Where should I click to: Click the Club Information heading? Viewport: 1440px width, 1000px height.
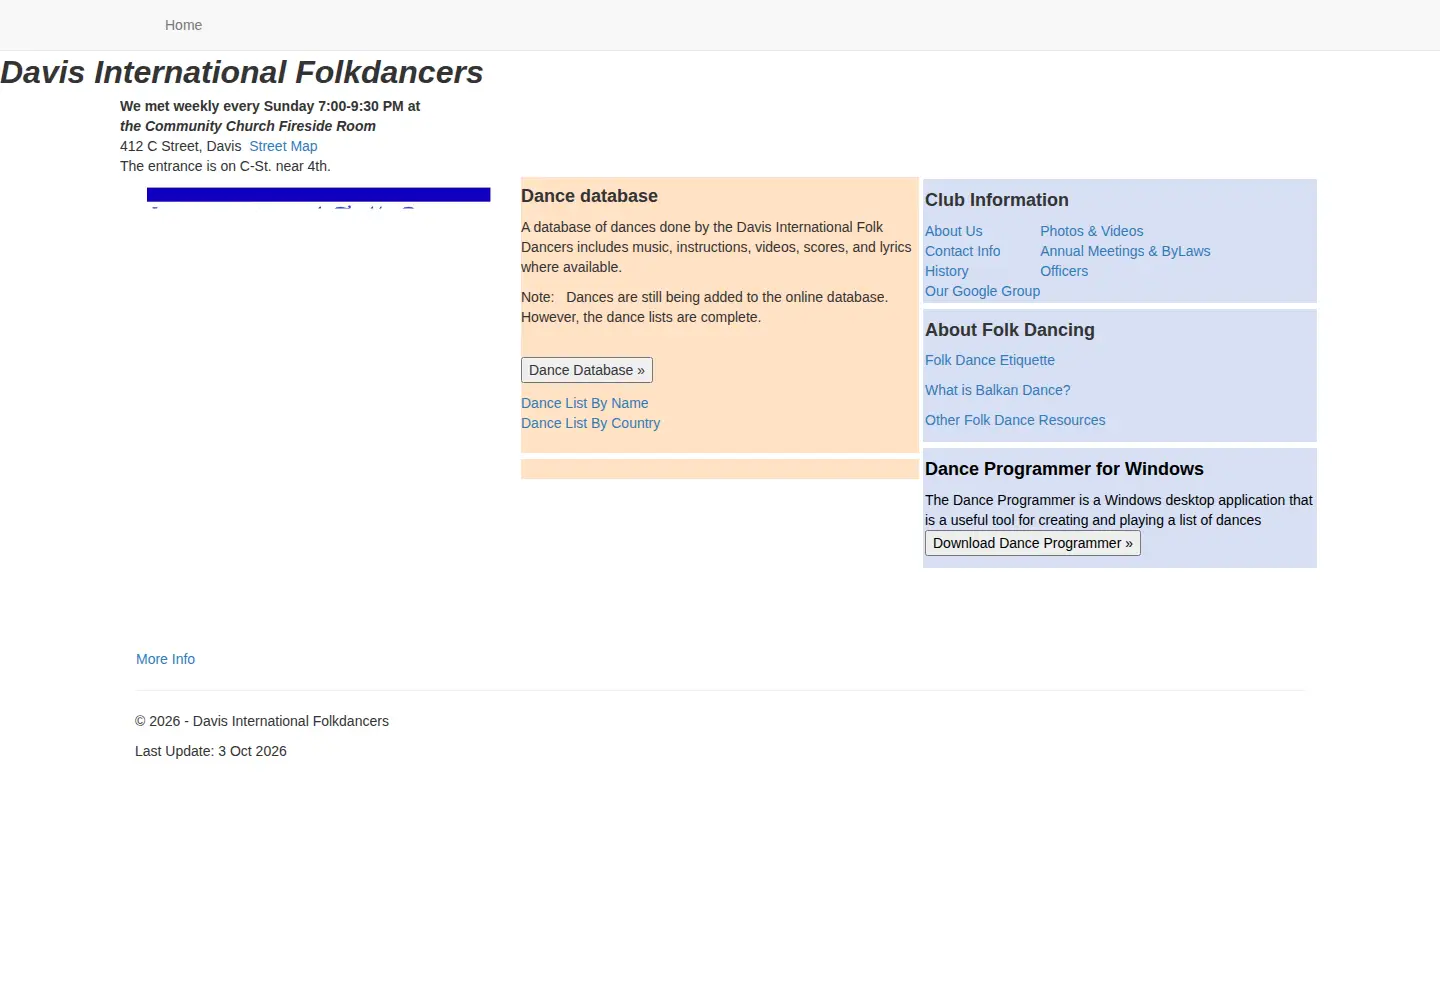point(996,200)
